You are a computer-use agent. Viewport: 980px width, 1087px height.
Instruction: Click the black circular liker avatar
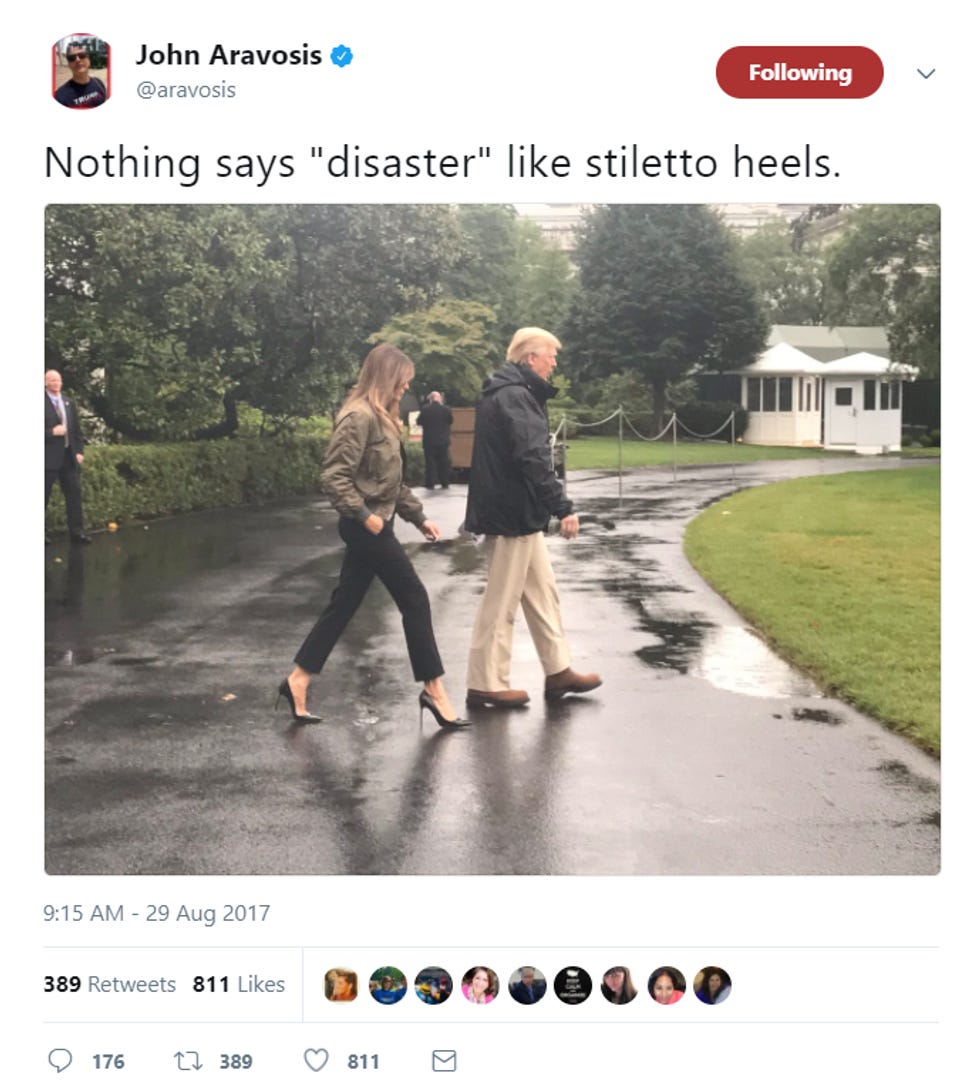click(x=572, y=985)
